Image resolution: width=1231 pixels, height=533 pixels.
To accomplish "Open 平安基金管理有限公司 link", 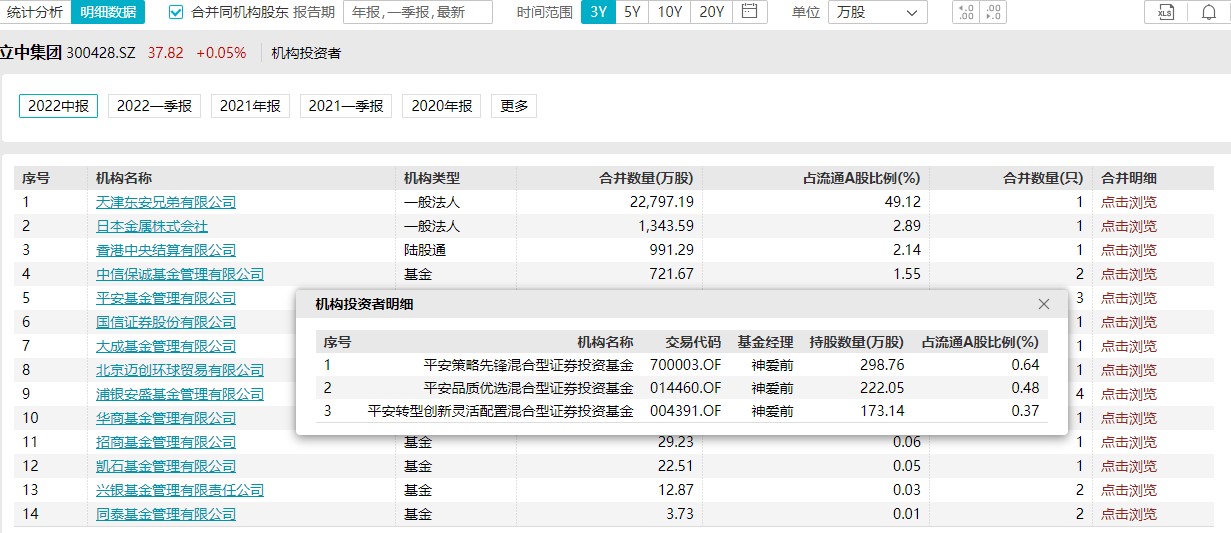I will tap(166, 298).
